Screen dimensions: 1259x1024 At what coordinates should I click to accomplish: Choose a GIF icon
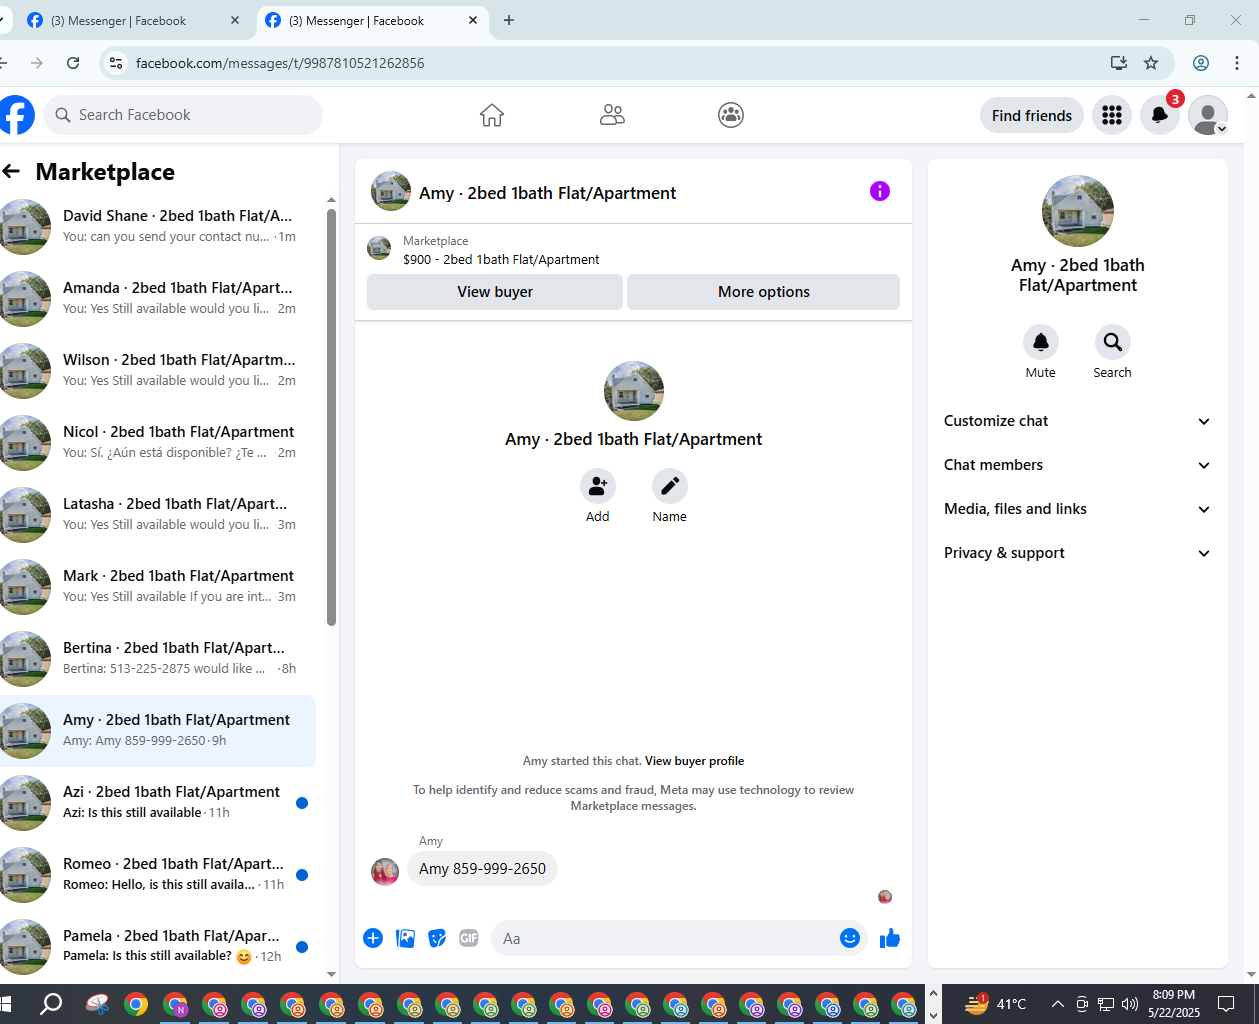click(x=469, y=938)
